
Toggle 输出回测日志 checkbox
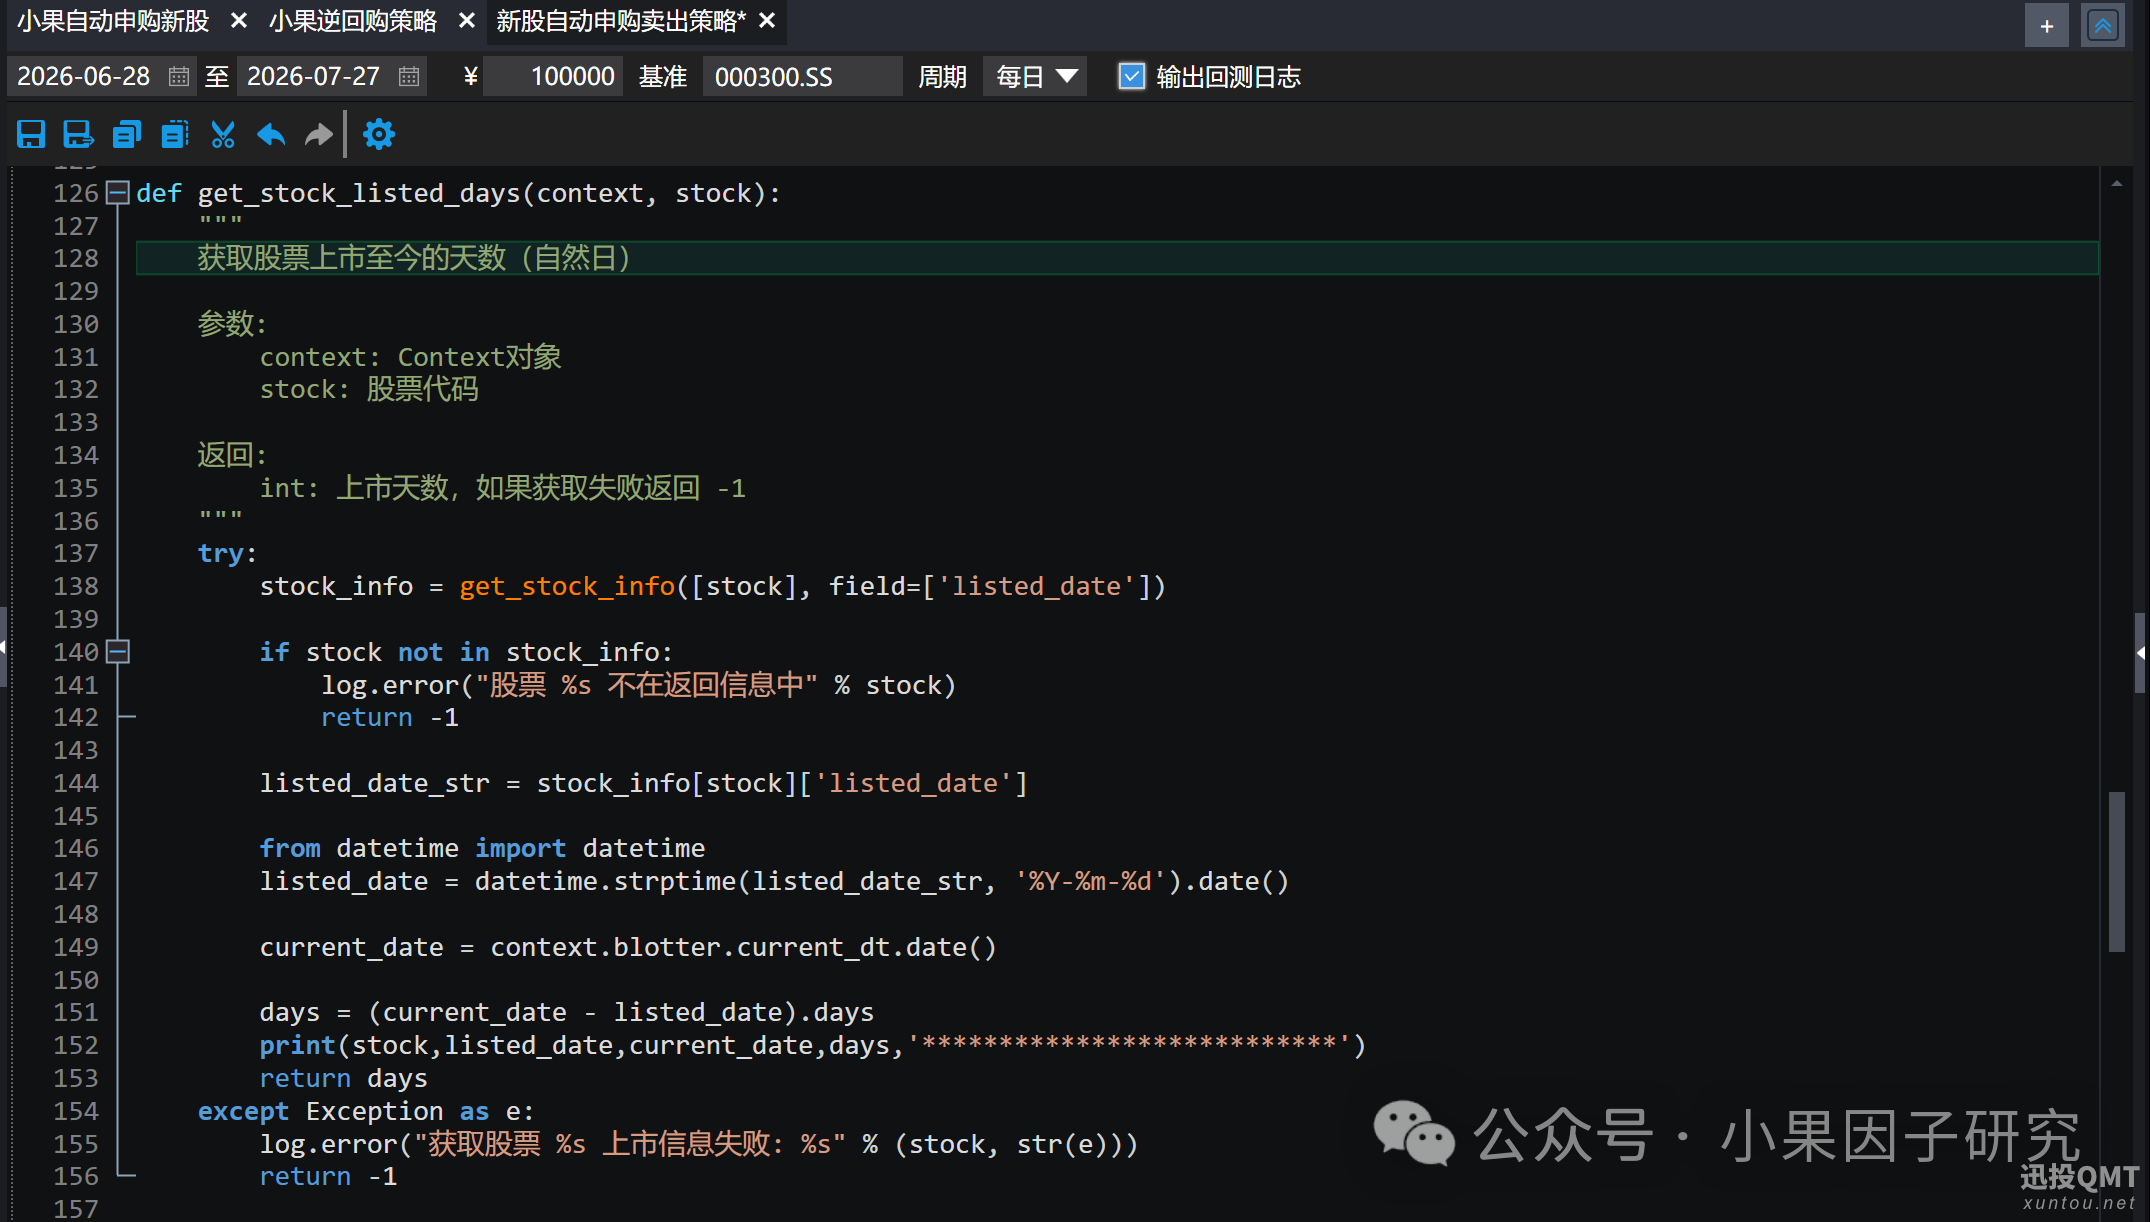click(x=1131, y=77)
